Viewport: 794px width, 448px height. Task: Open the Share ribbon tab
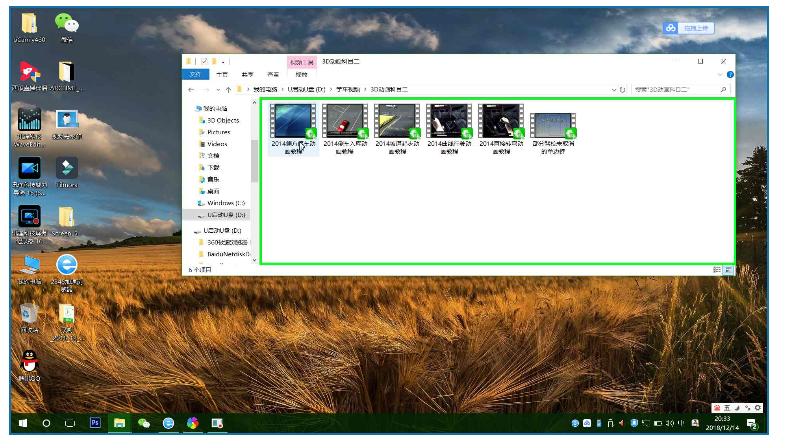(x=247, y=74)
